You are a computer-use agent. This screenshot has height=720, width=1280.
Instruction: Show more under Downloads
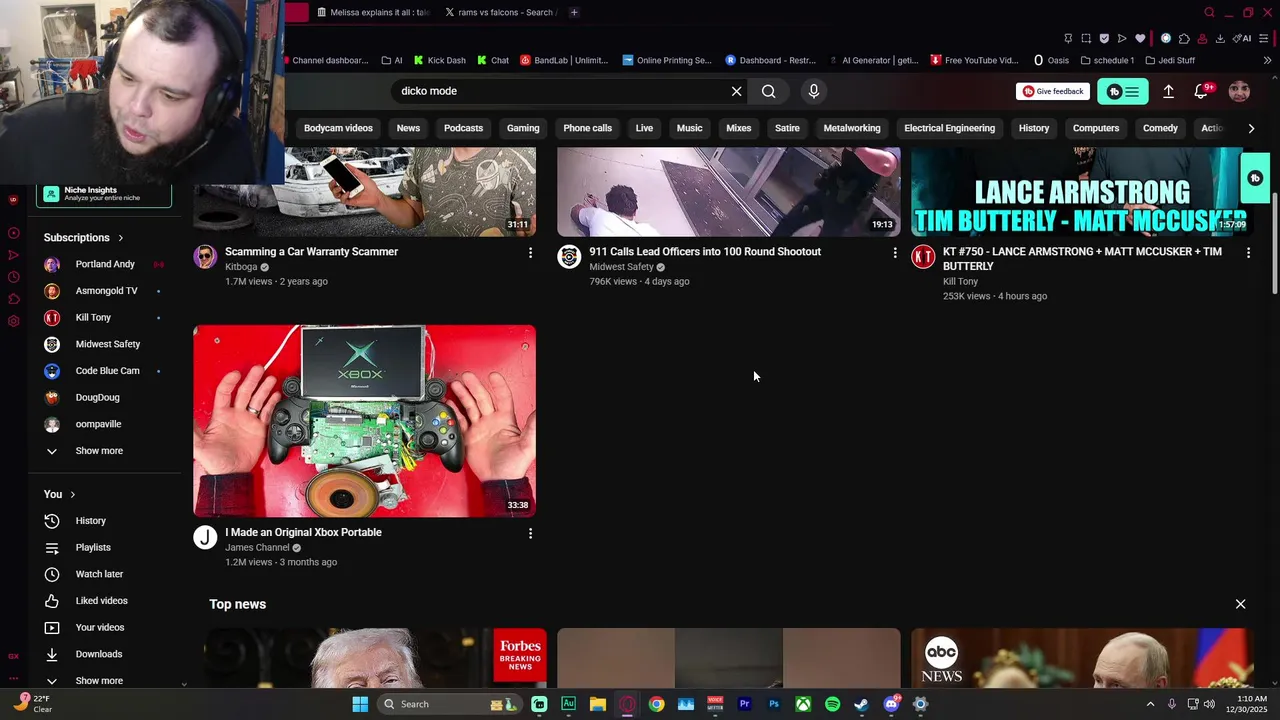pos(99,681)
